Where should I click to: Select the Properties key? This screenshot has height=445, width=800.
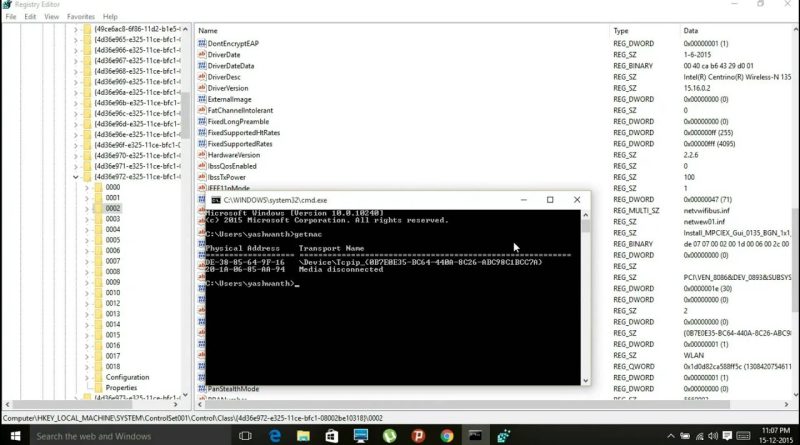pyautogui.click(x=121, y=388)
